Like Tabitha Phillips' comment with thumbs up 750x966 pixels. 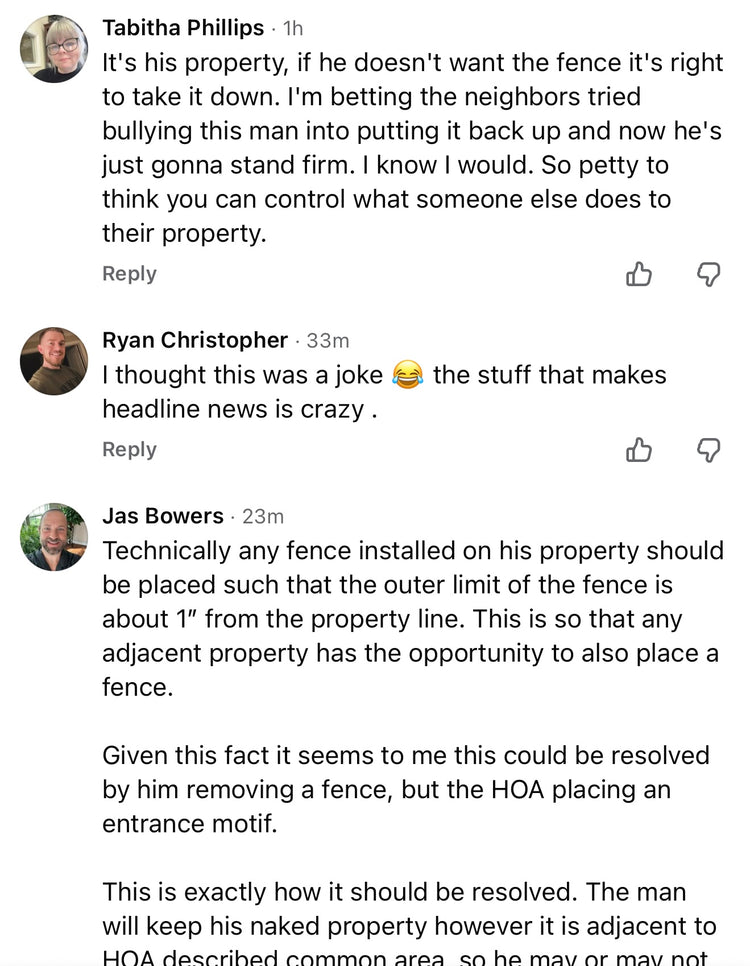tap(638, 274)
